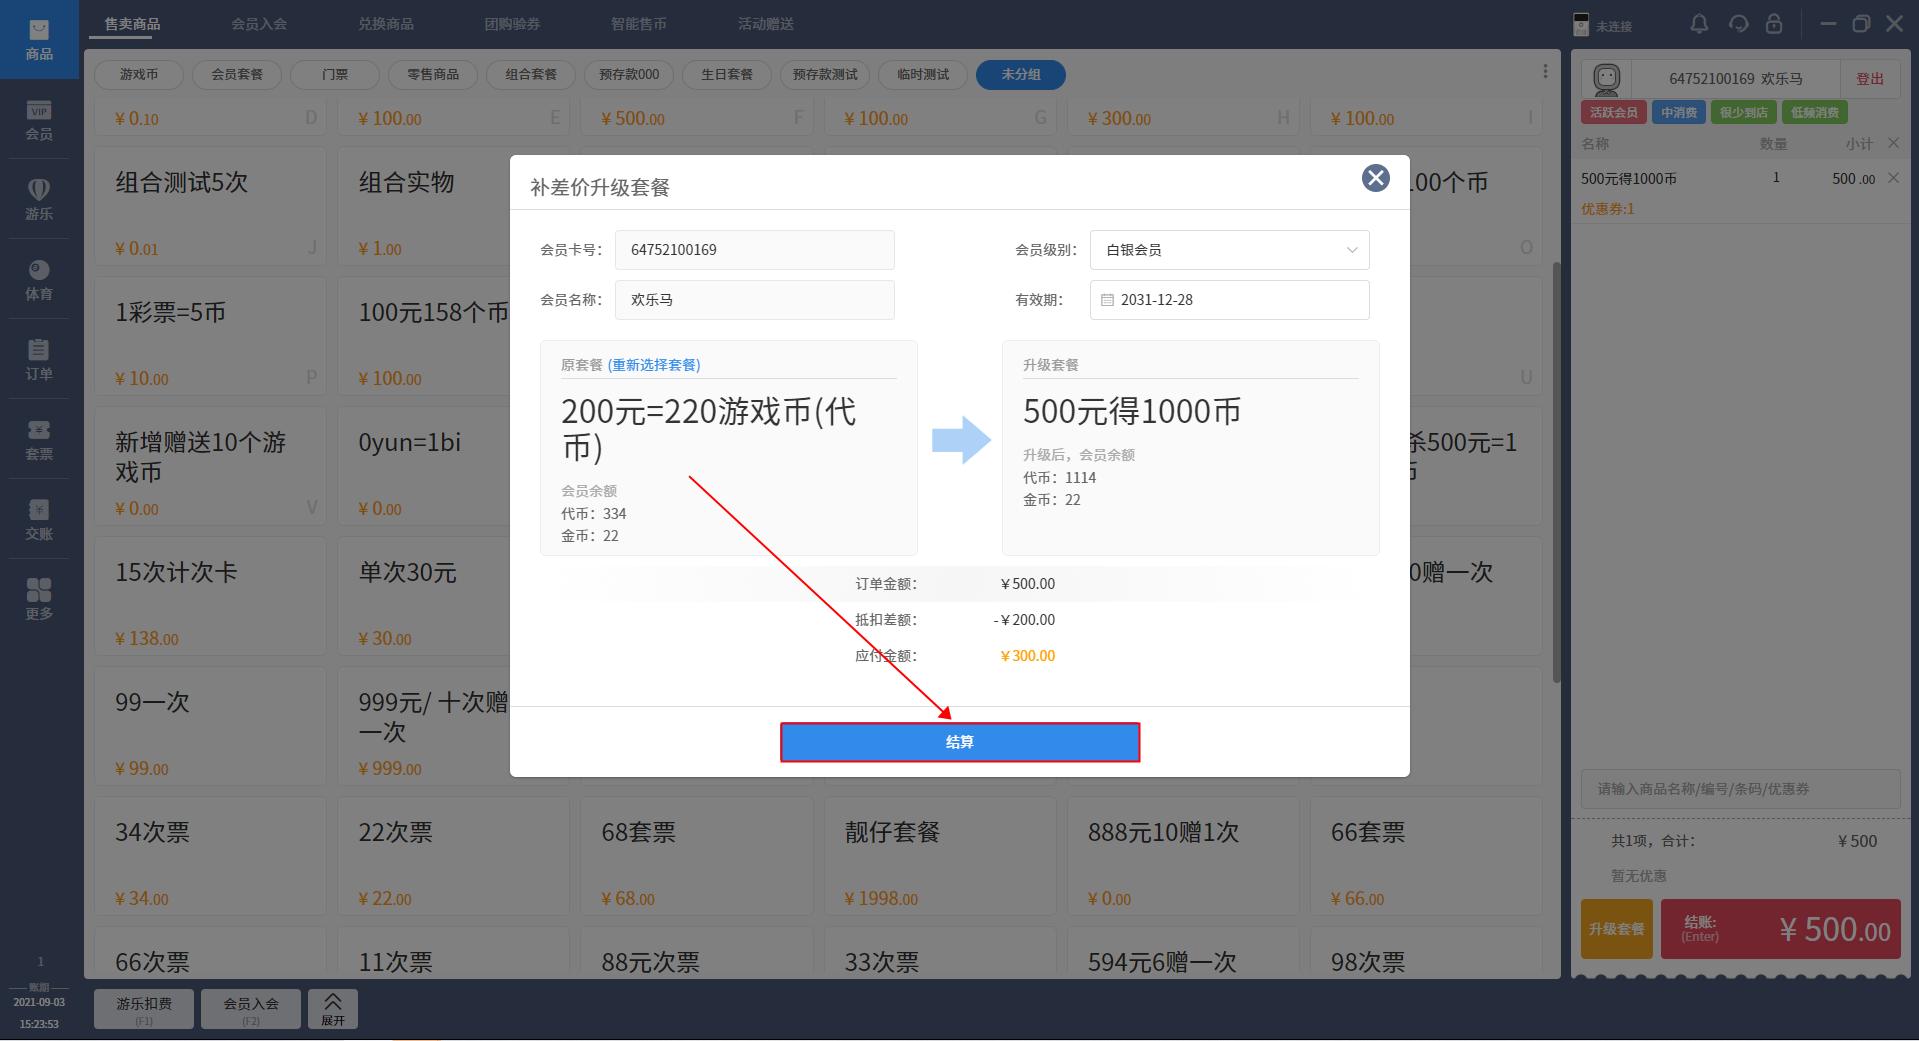Select the 组合测试5次 product card
The width and height of the screenshot is (1919, 1041).
pos(211,205)
